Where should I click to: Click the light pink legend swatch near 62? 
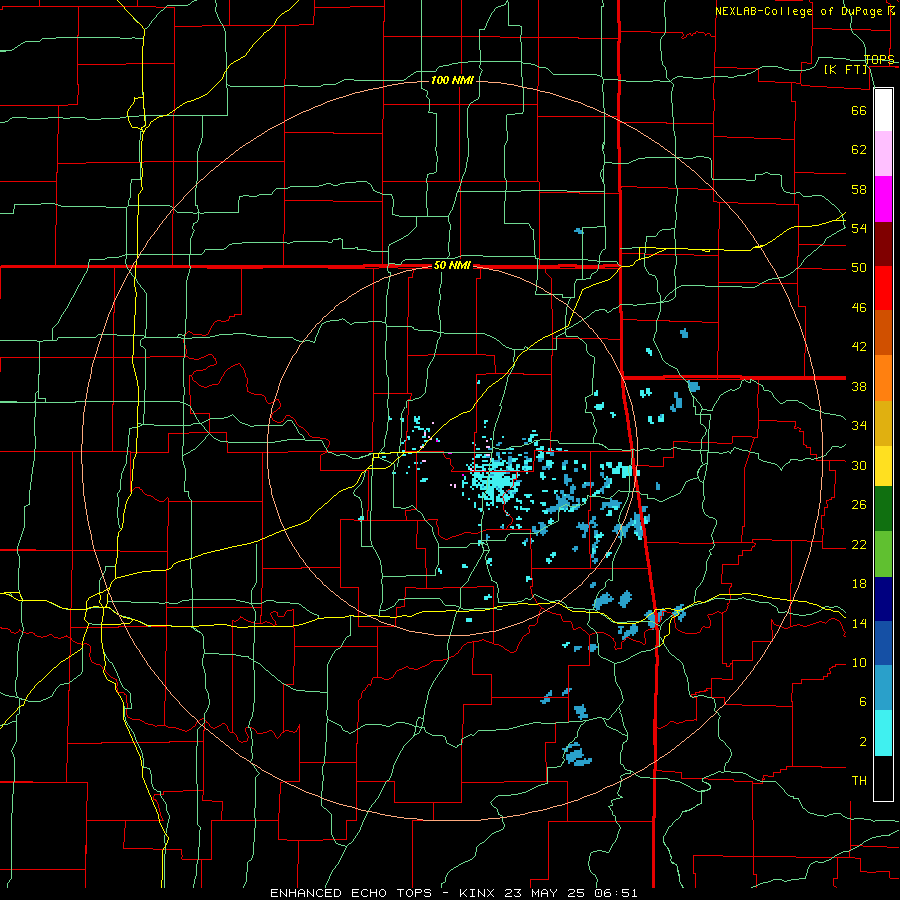883,154
